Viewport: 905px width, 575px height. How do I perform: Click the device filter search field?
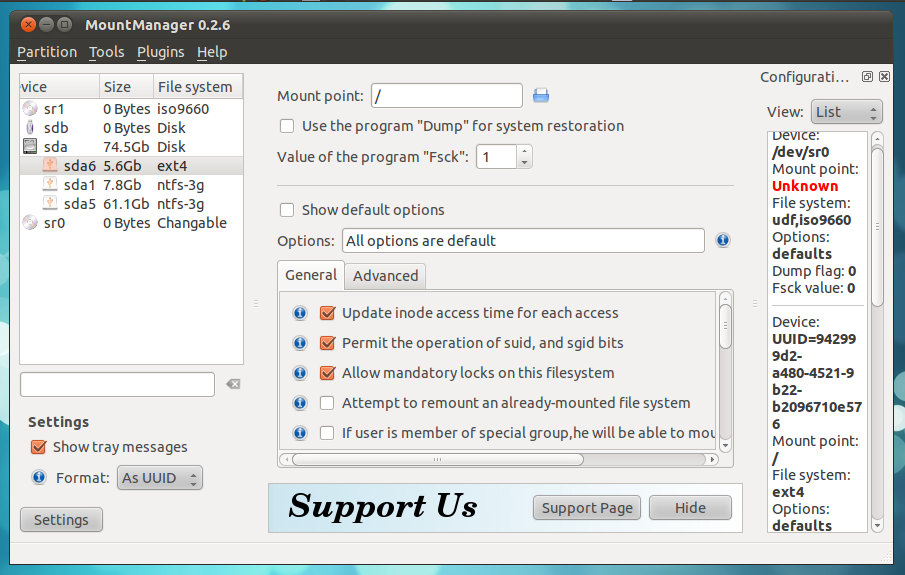tap(117, 384)
